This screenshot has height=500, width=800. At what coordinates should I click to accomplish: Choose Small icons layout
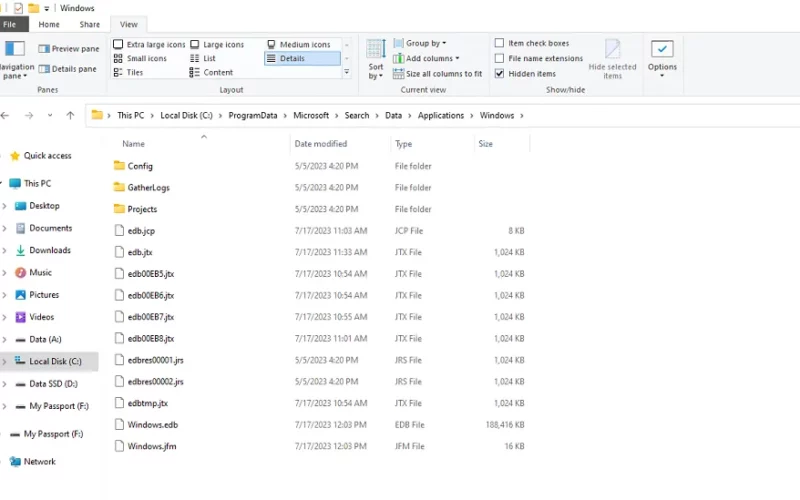point(140,58)
